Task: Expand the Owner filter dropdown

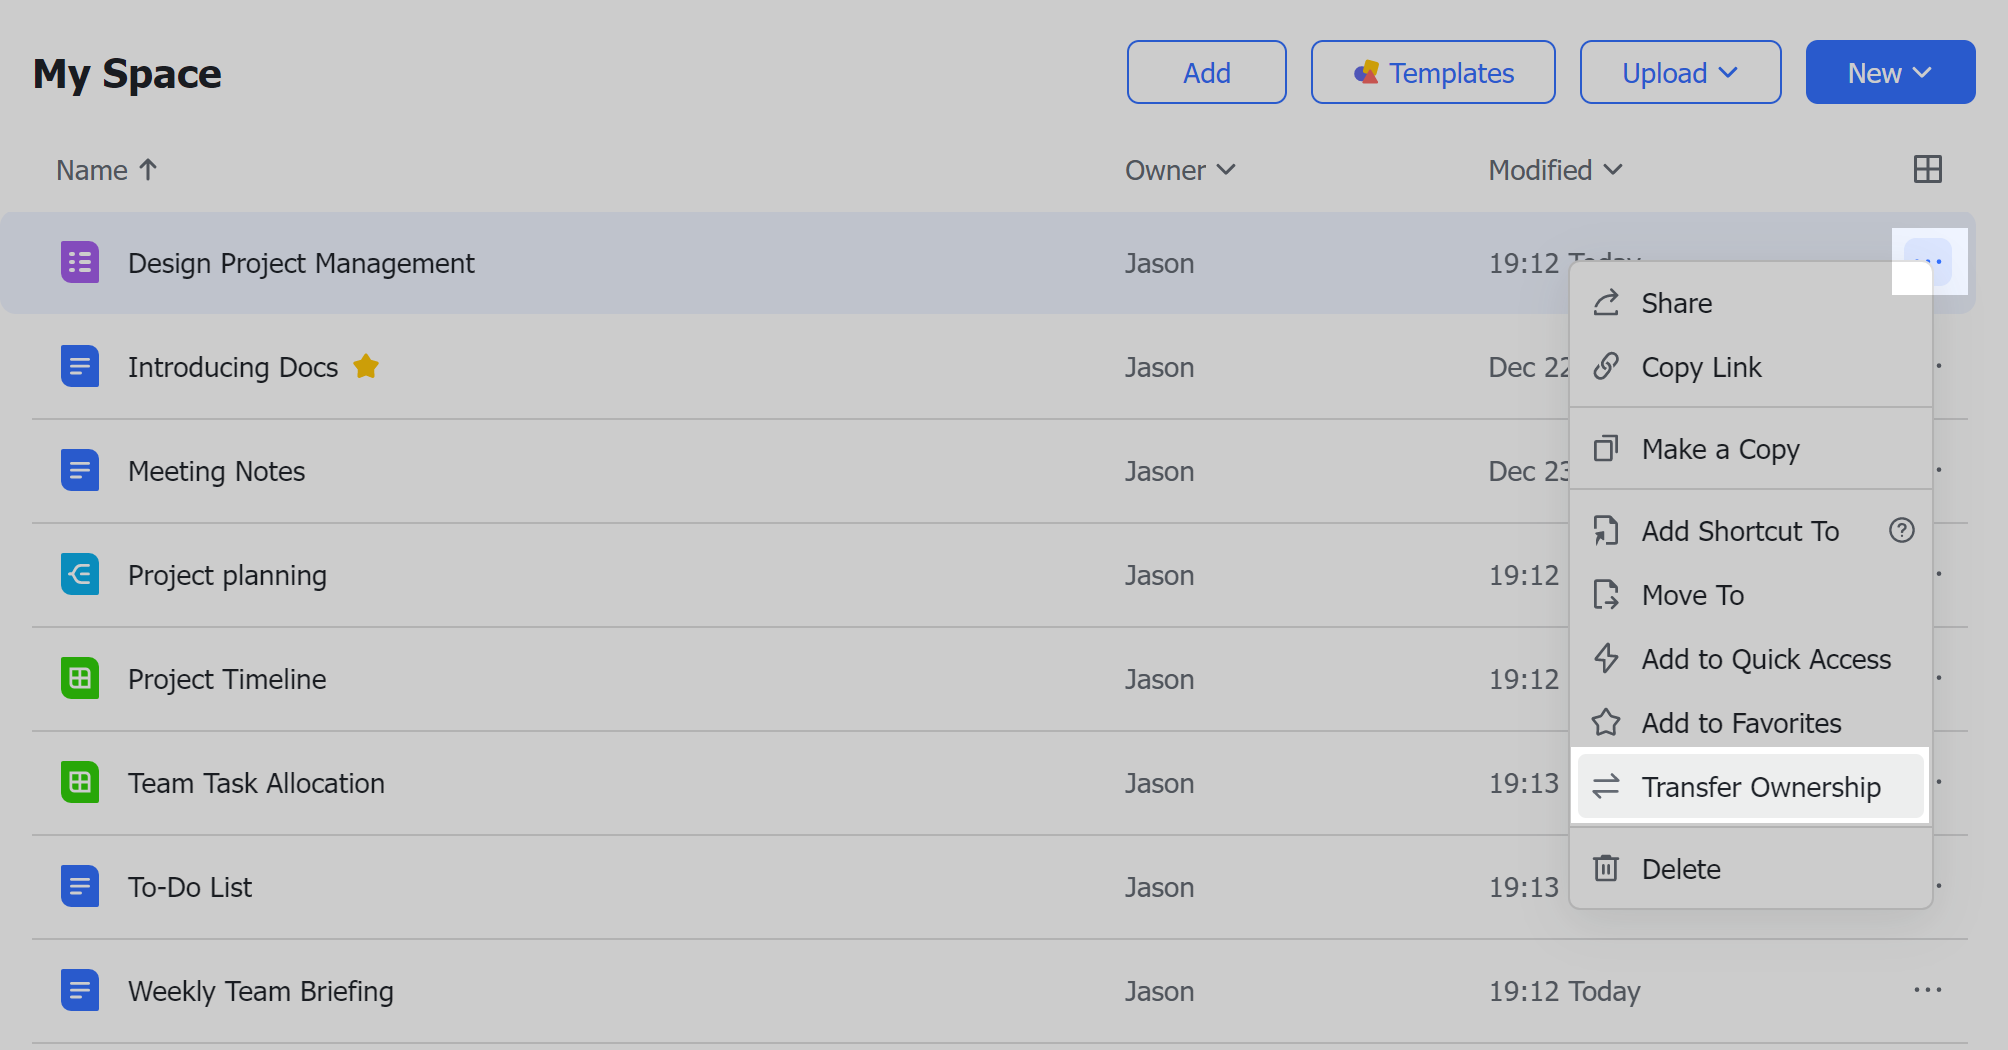Action: [x=1180, y=171]
